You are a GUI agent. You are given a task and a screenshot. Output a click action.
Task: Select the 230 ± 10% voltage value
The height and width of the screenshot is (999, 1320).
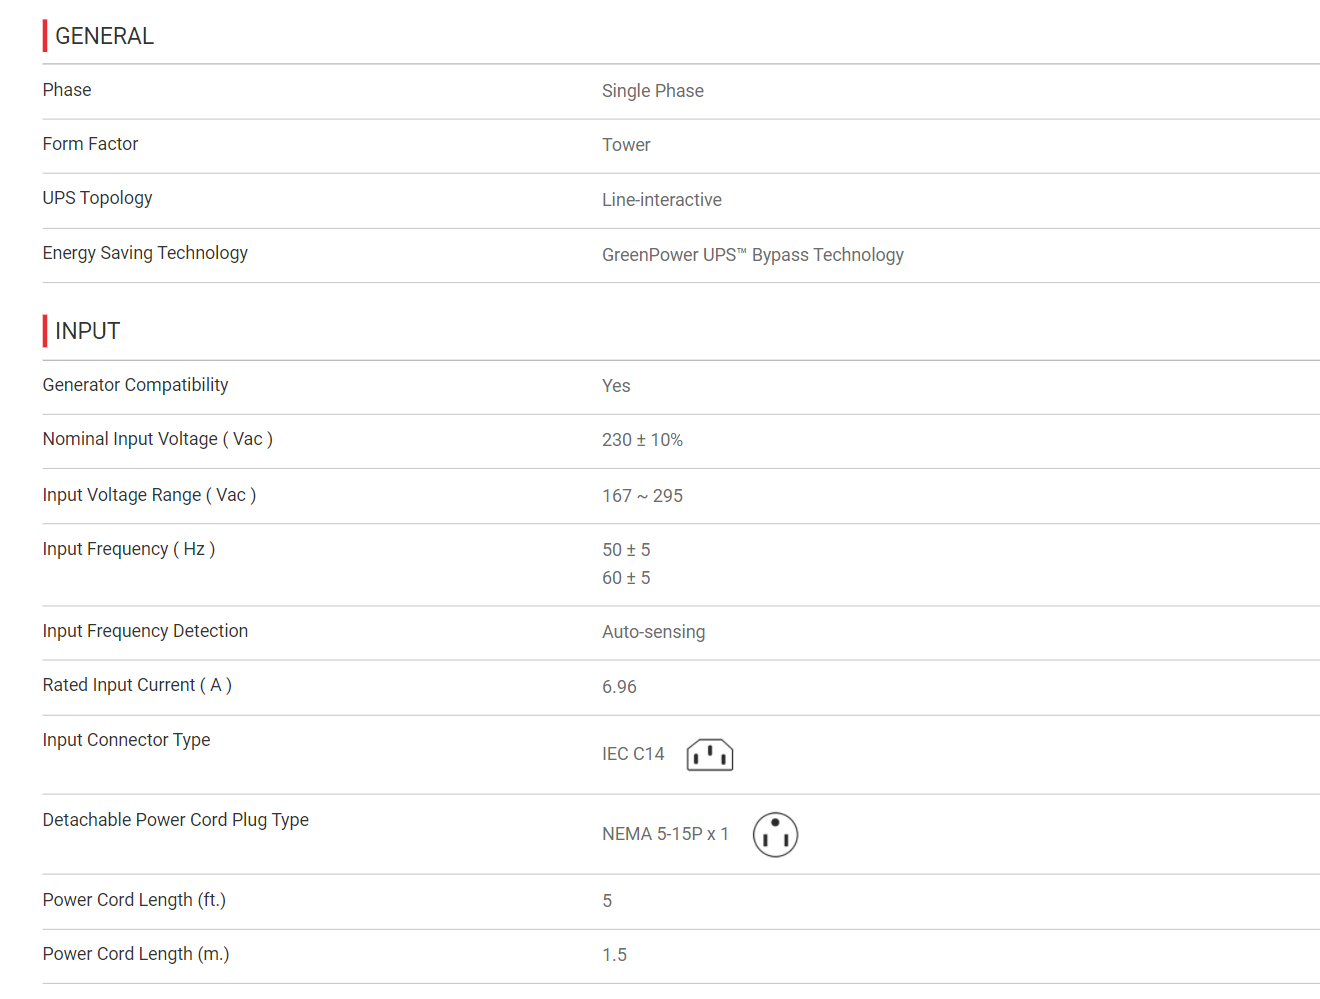point(642,440)
